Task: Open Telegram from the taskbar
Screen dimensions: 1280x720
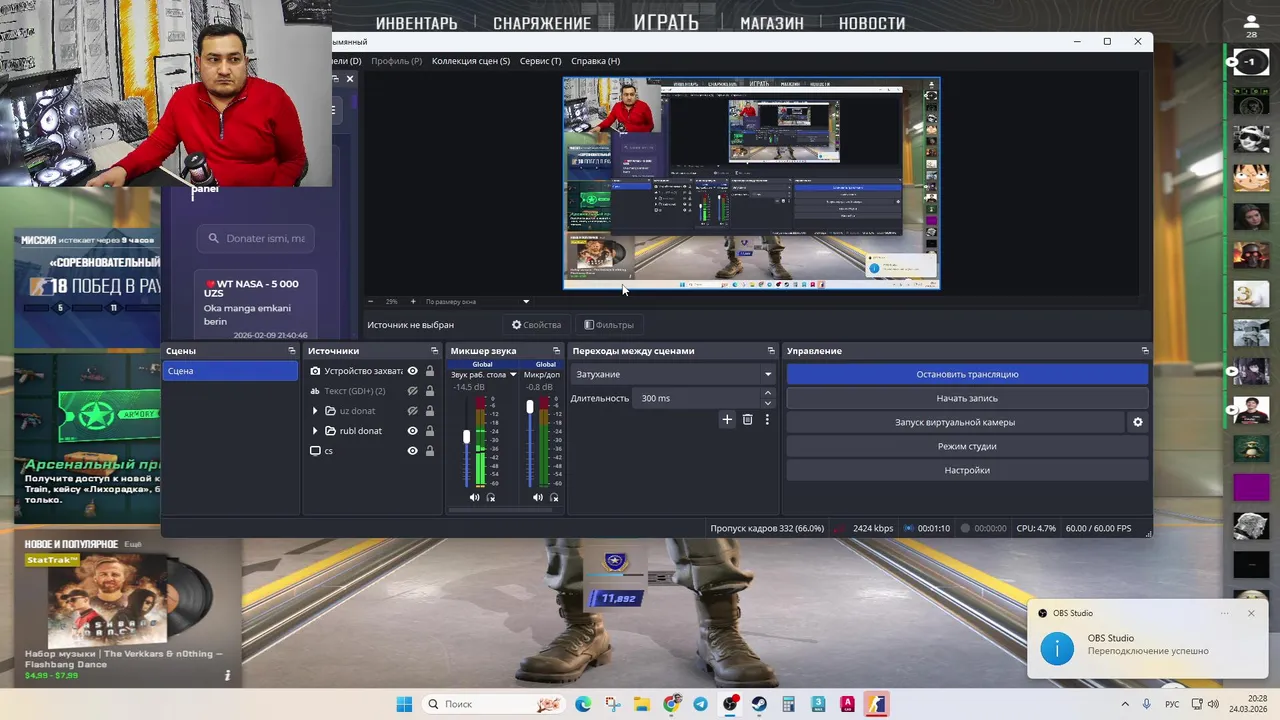Action: click(700, 704)
